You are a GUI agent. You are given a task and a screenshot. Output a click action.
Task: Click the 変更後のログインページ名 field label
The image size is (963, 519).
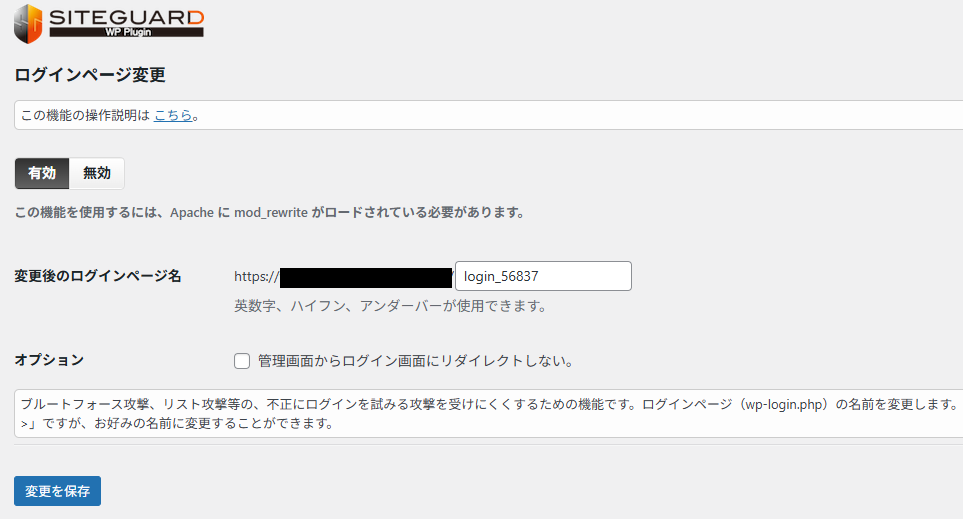[x=98, y=276]
